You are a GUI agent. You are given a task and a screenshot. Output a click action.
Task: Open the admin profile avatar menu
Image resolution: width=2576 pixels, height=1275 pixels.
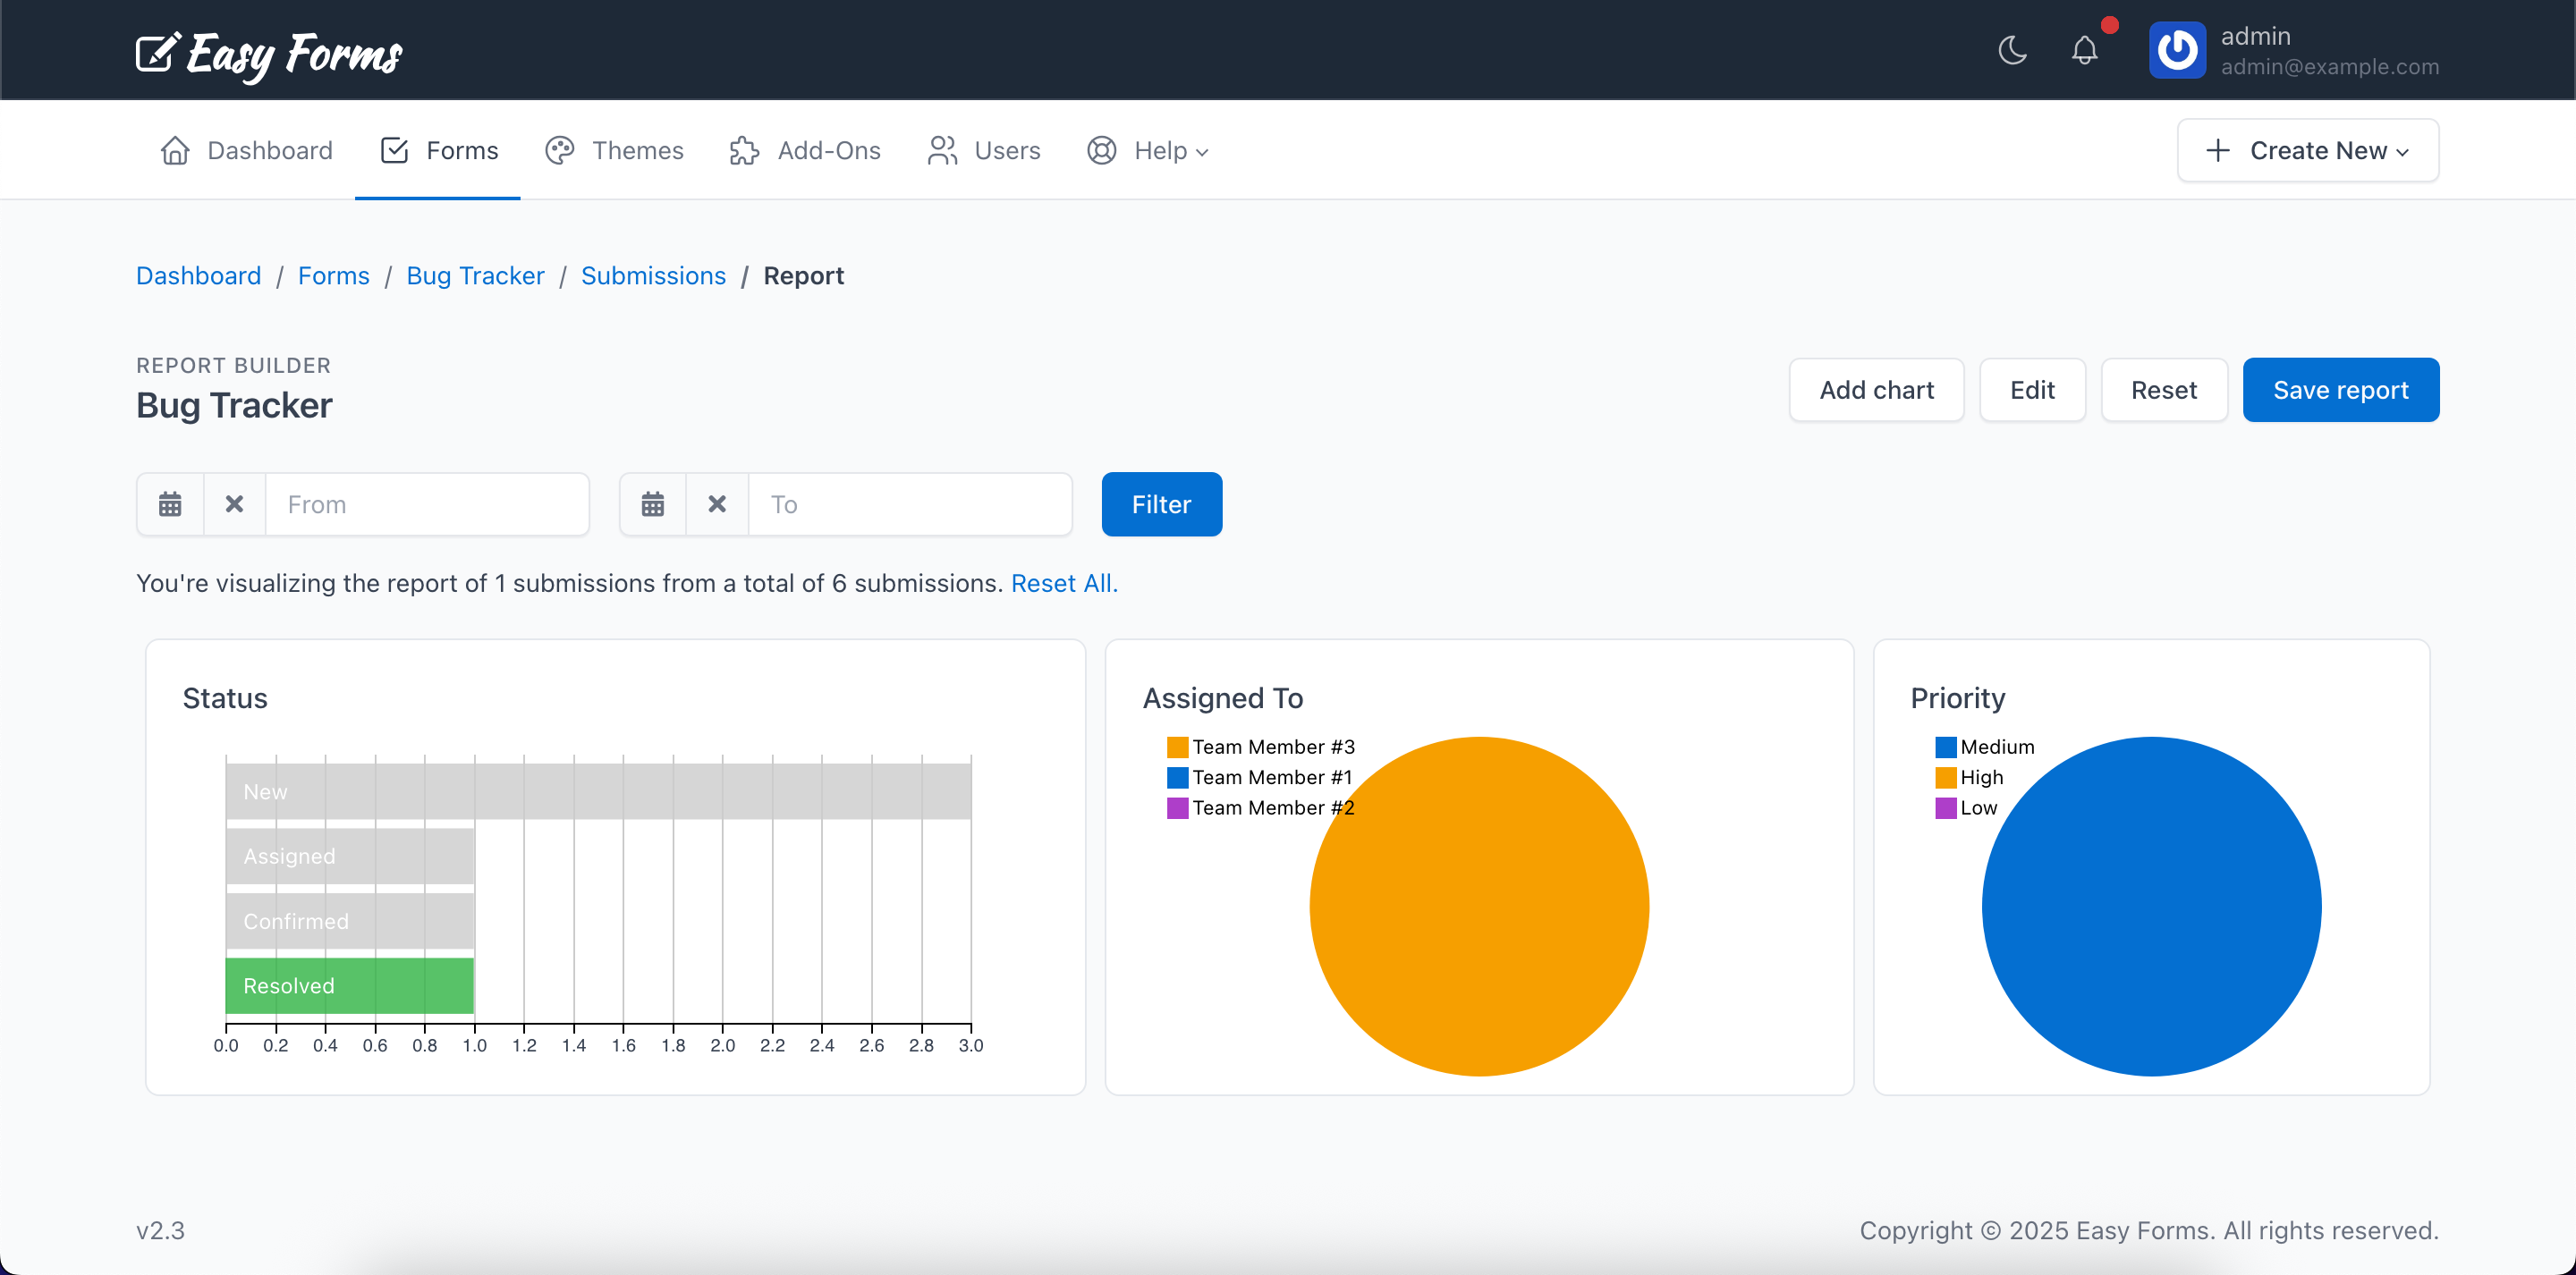click(2178, 50)
